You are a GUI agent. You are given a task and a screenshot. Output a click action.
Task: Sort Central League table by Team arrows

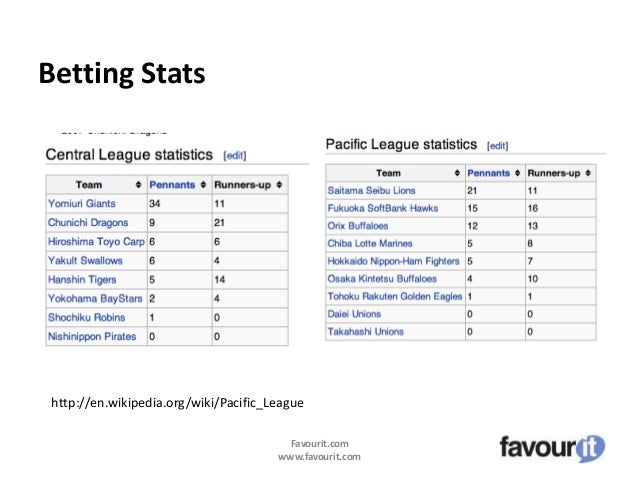coord(138,185)
